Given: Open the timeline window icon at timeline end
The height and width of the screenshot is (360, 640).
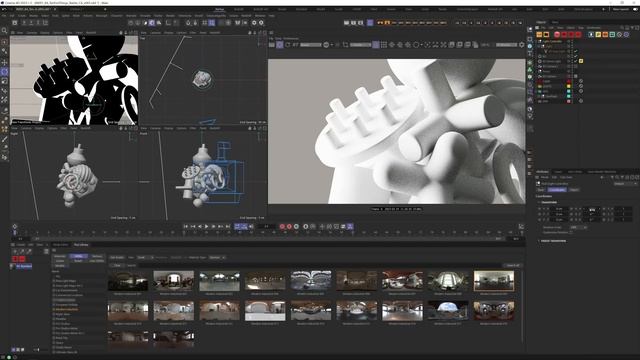Looking at the screenshot, I should 521,226.
